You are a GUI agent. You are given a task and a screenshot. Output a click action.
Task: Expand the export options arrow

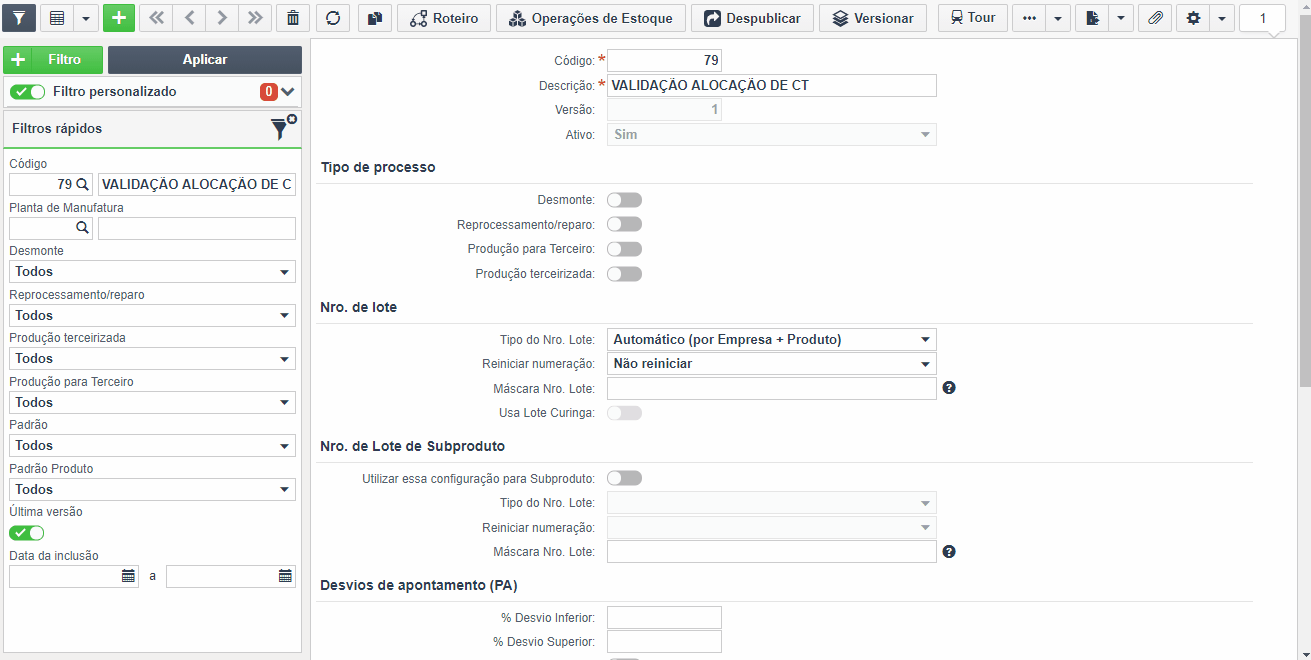pyautogui.click(x=1121, y=18)
